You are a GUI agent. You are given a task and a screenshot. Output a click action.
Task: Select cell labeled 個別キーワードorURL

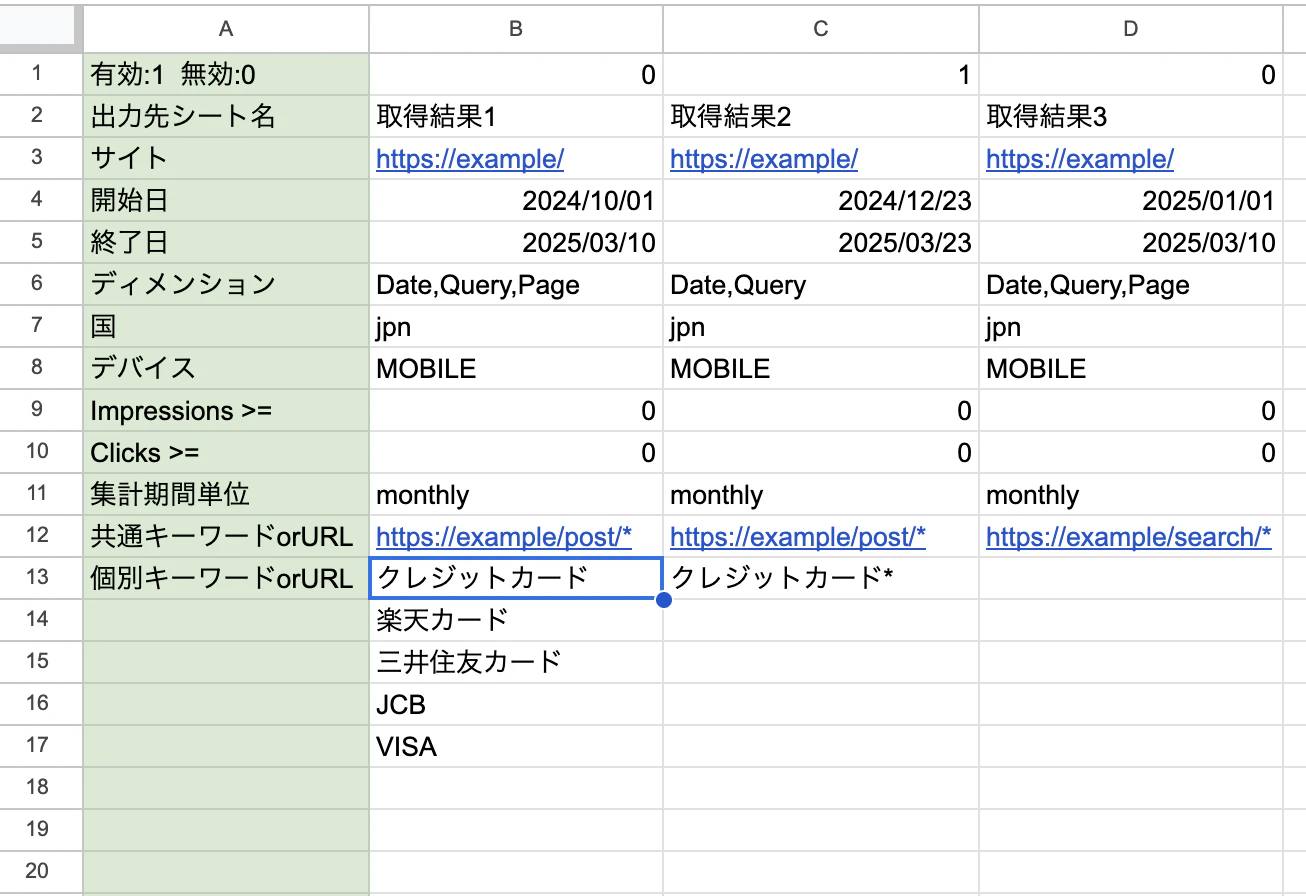pyautogui.click(x=226, y=578)
